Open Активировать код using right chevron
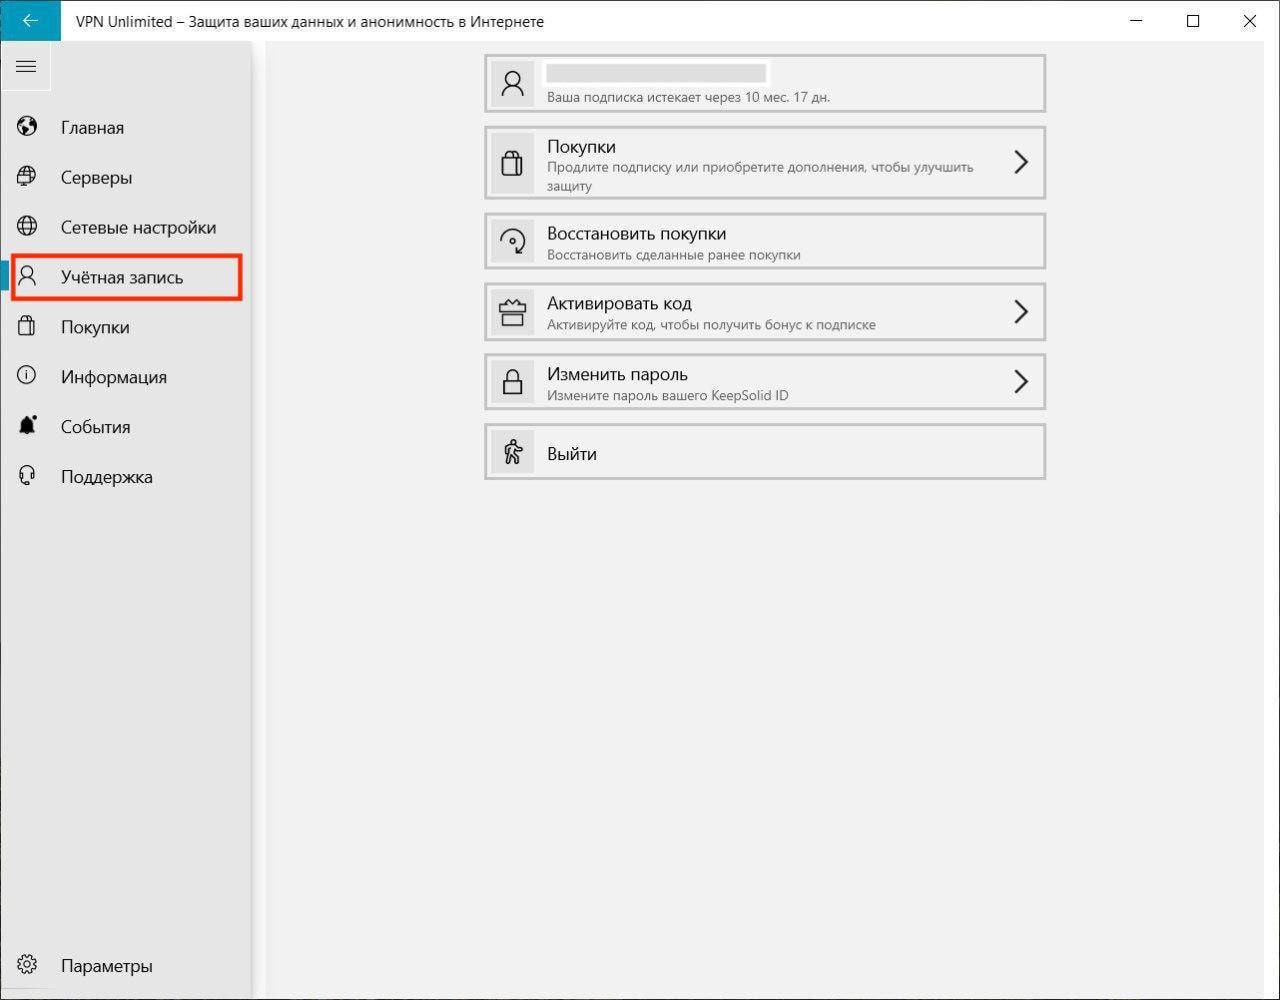This screenshot has height=1000, width=1280. click(1020, 312)
